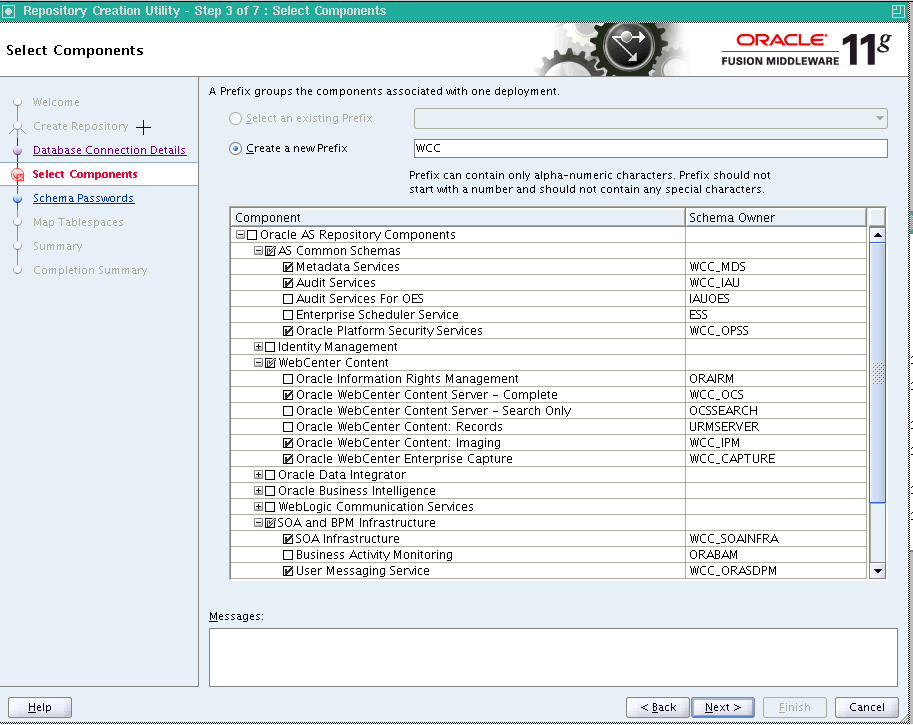This screenshot has width=913, height=725.
Task: Select the Create a new Prefix radio
Action: pyautogui.click(x=235, y=148)
